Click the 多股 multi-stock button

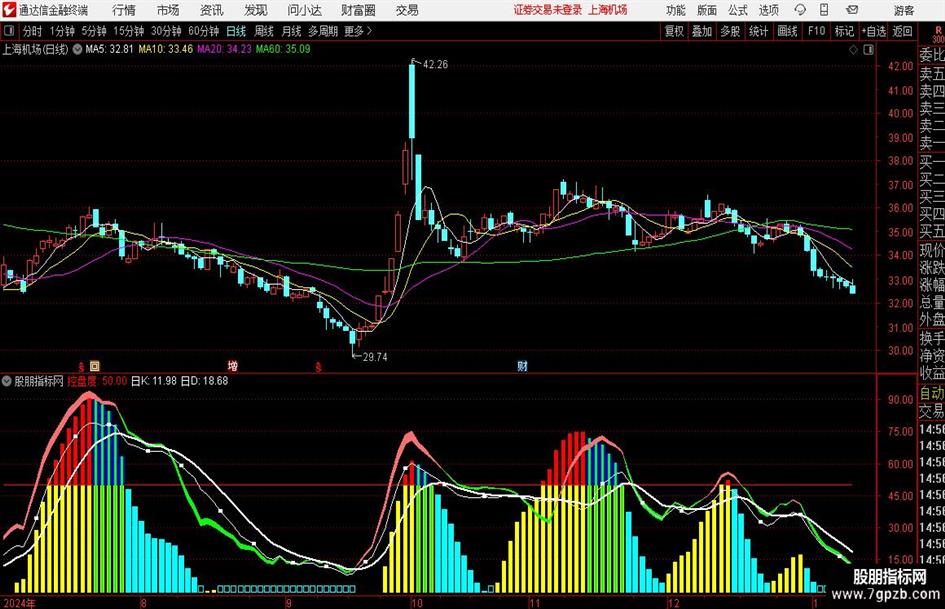click(x=730, y=31)
